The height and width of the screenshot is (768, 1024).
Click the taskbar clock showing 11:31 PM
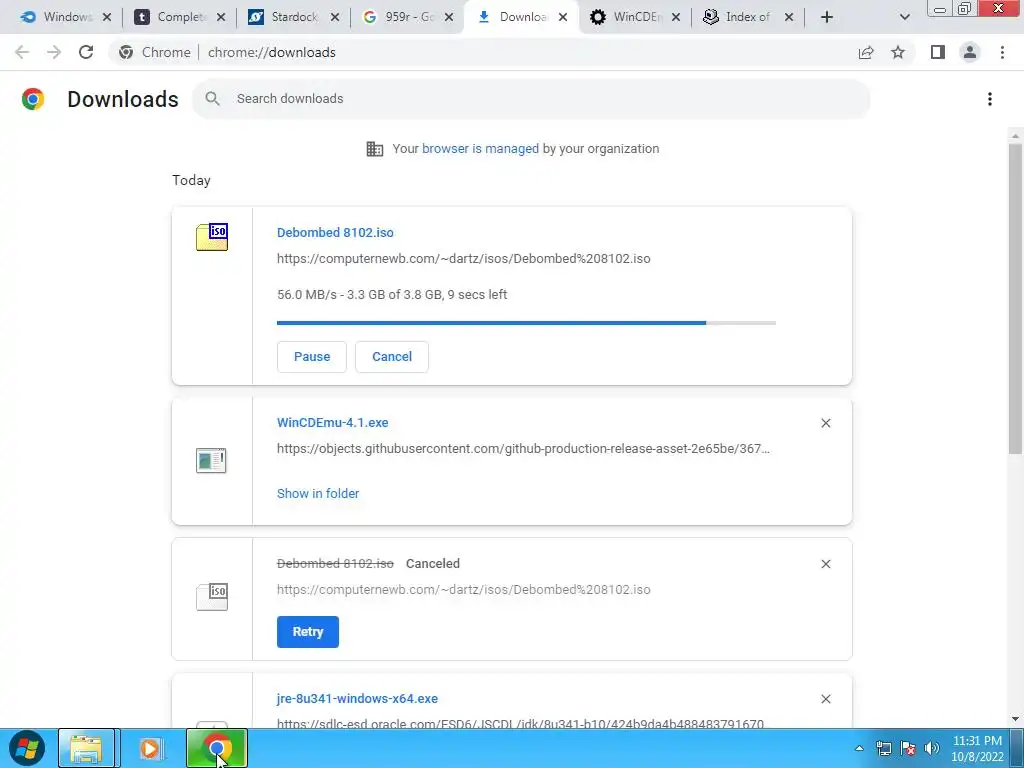[977, 748]
